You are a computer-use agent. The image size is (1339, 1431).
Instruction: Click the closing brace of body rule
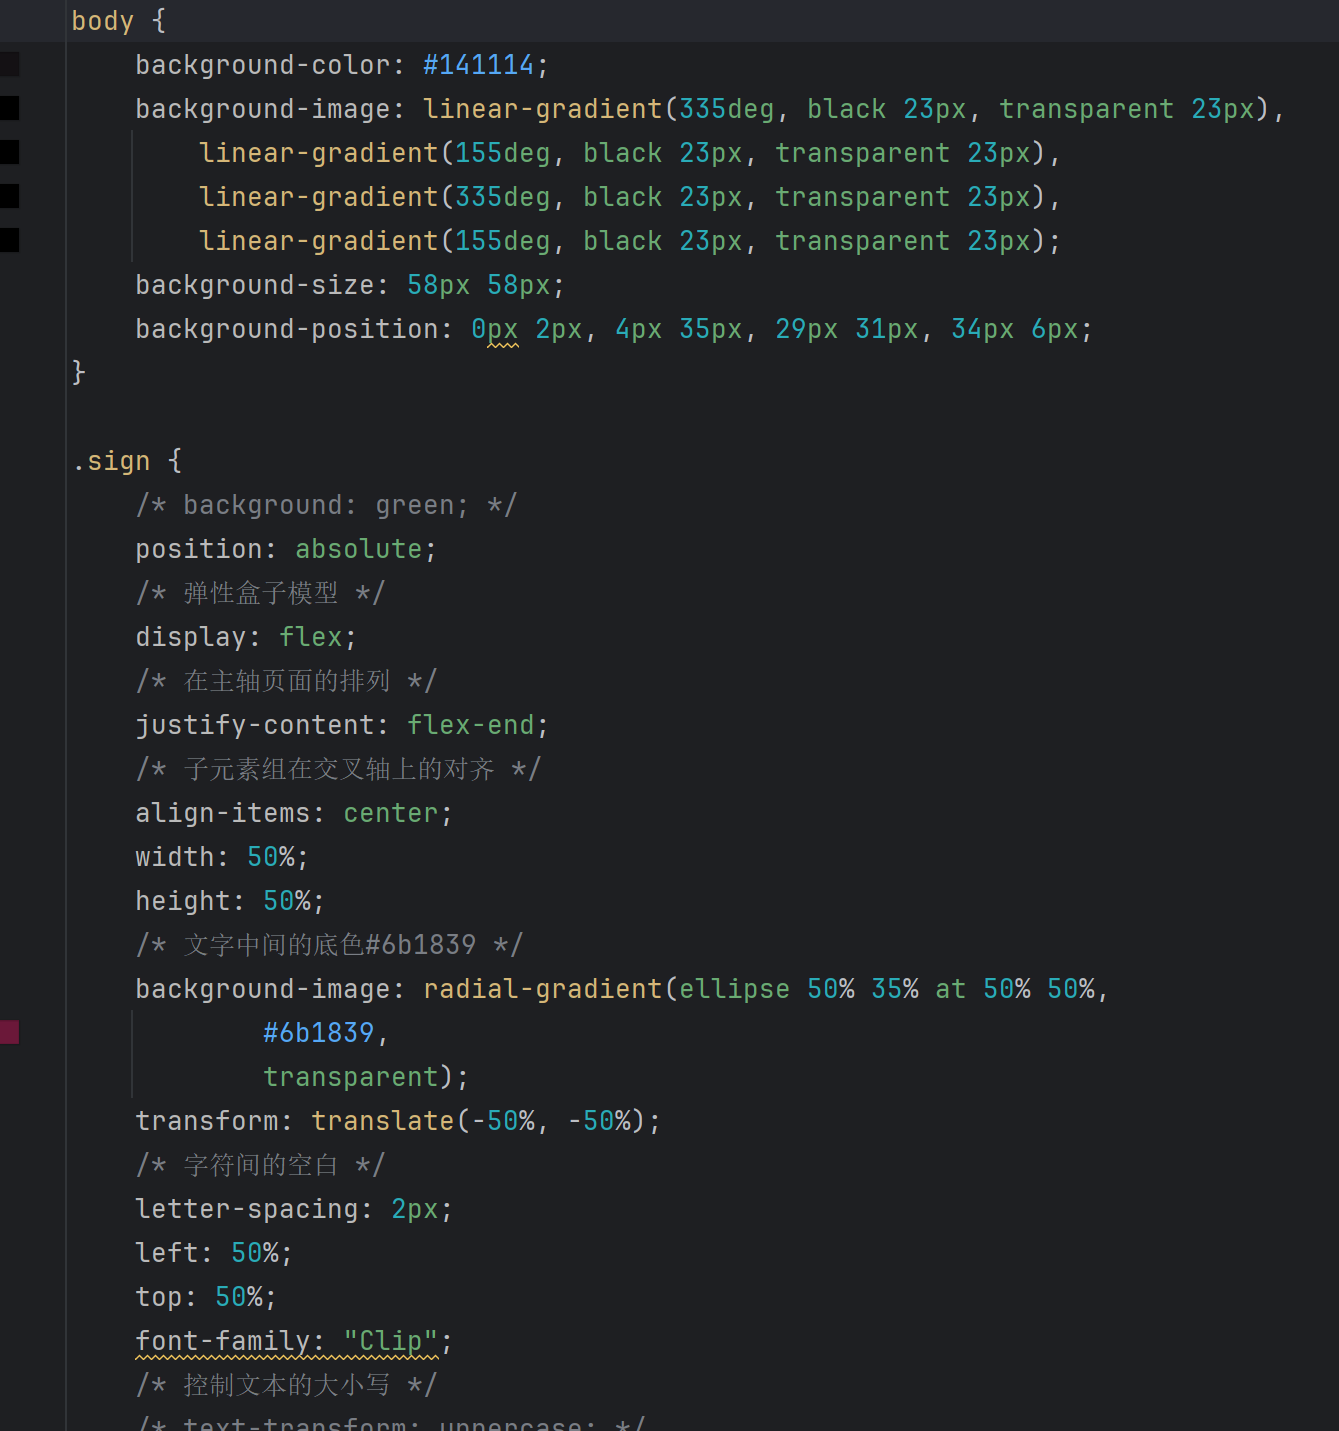point(79,373)
